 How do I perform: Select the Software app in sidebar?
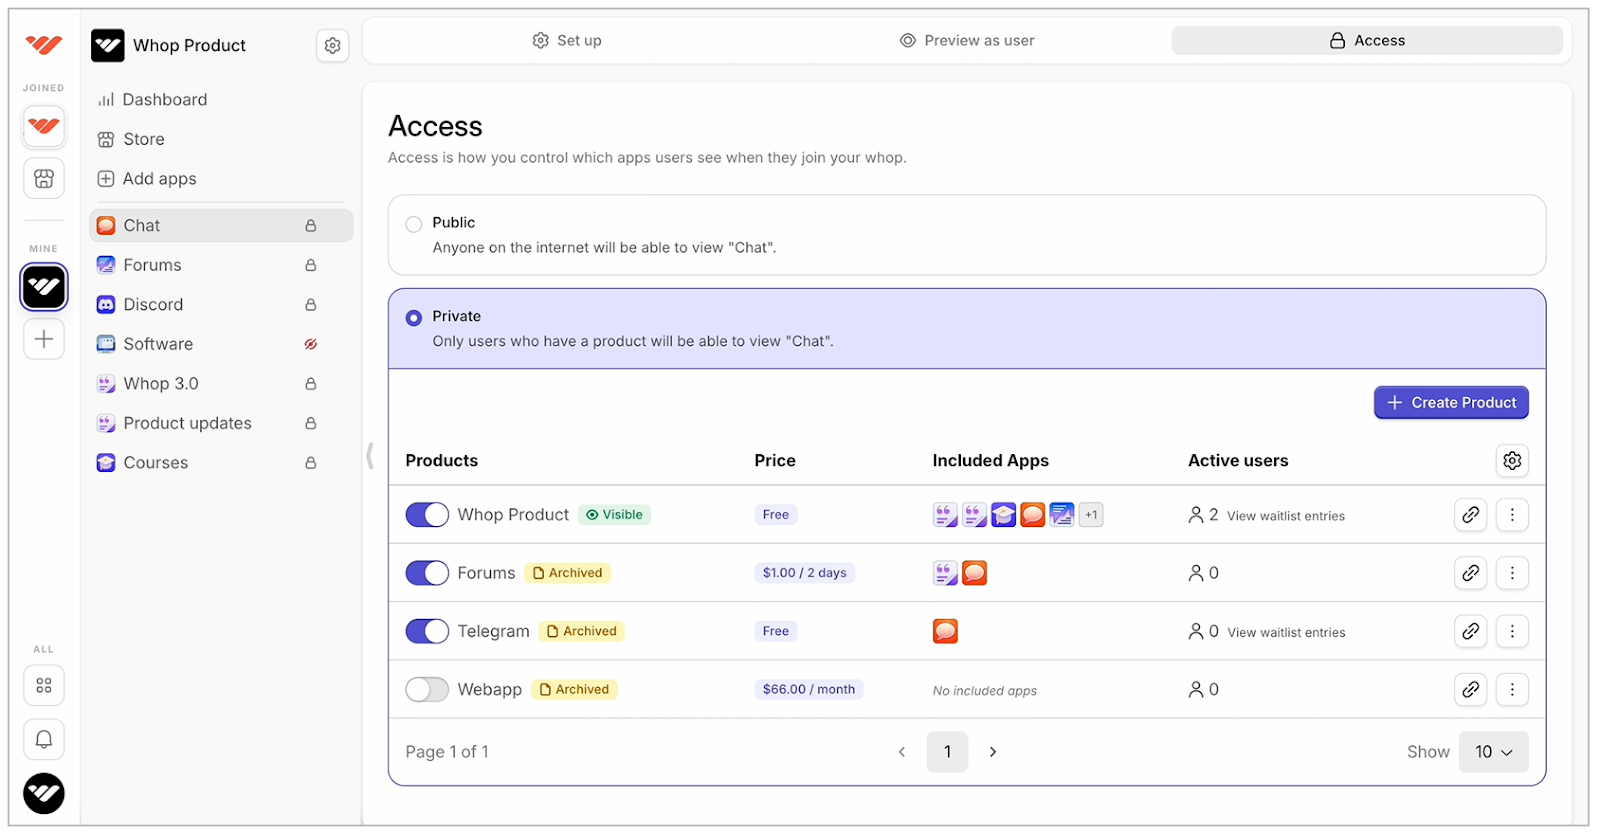[221, 344]
